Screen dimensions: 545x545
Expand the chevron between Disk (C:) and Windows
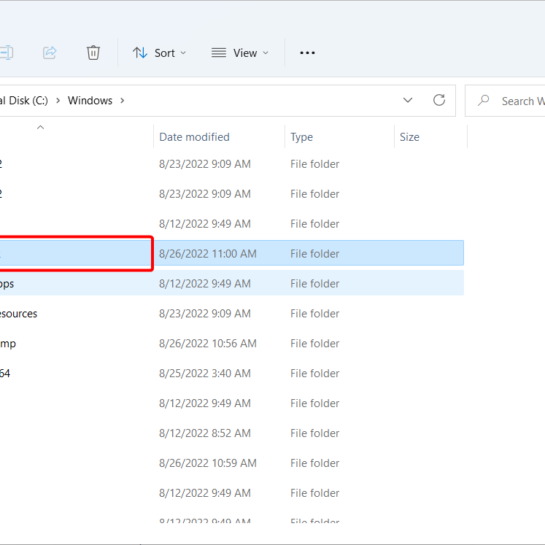pos(58,101)
